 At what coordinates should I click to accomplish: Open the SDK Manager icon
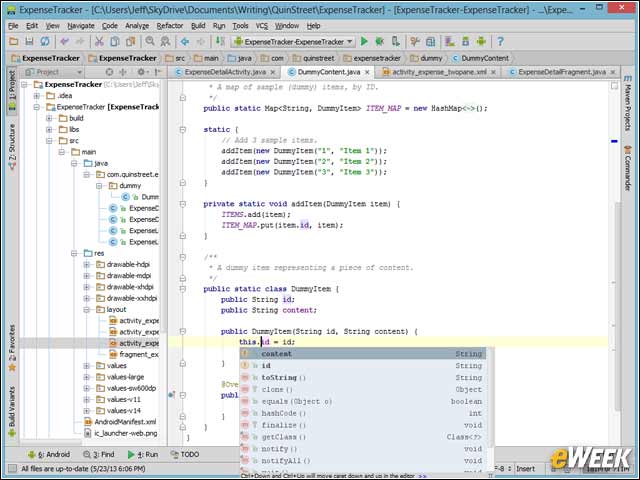pos(465,41)
